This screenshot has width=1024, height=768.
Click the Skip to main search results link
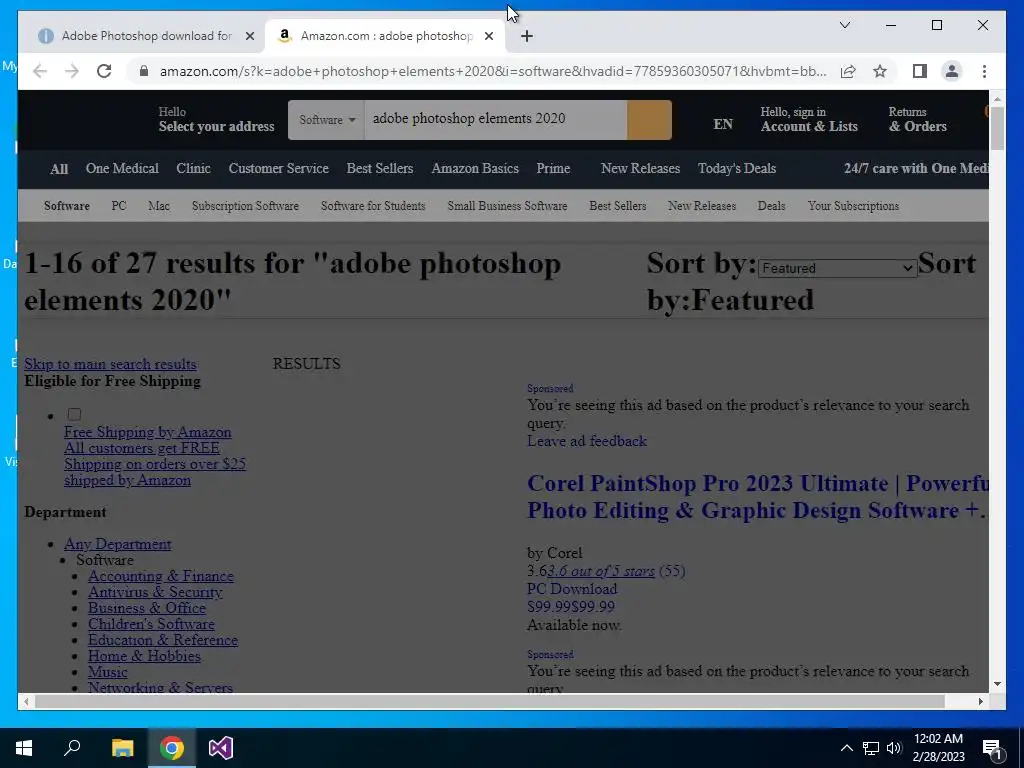coord(110,364)
